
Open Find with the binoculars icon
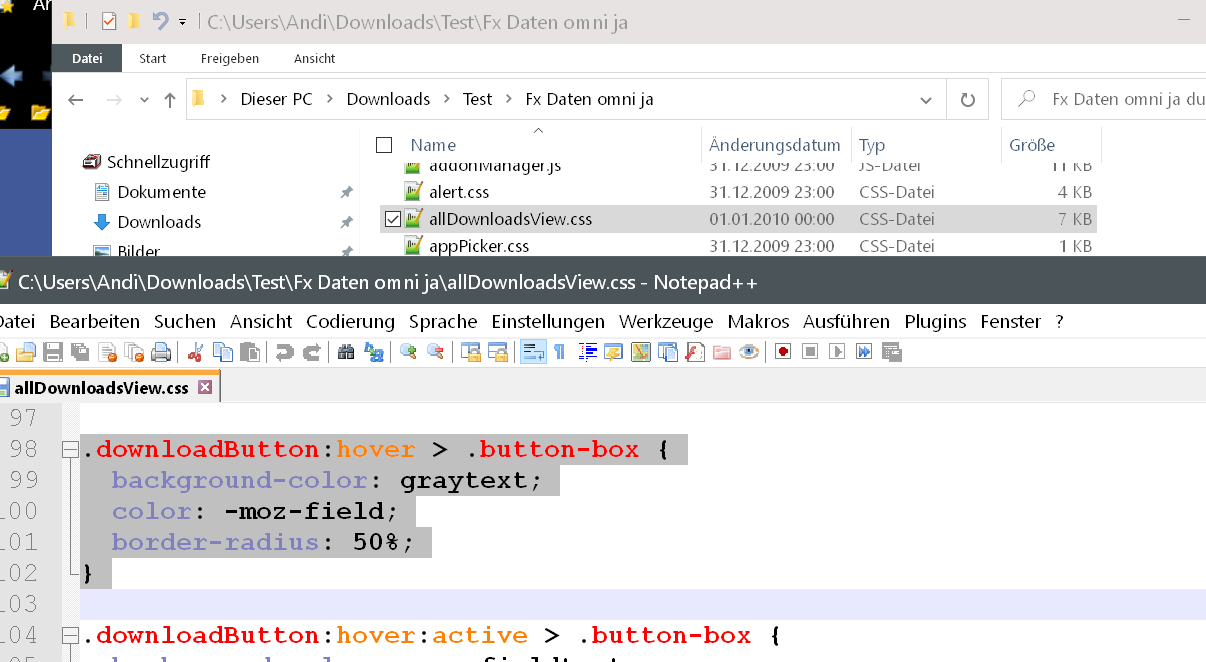coord(346,352)
